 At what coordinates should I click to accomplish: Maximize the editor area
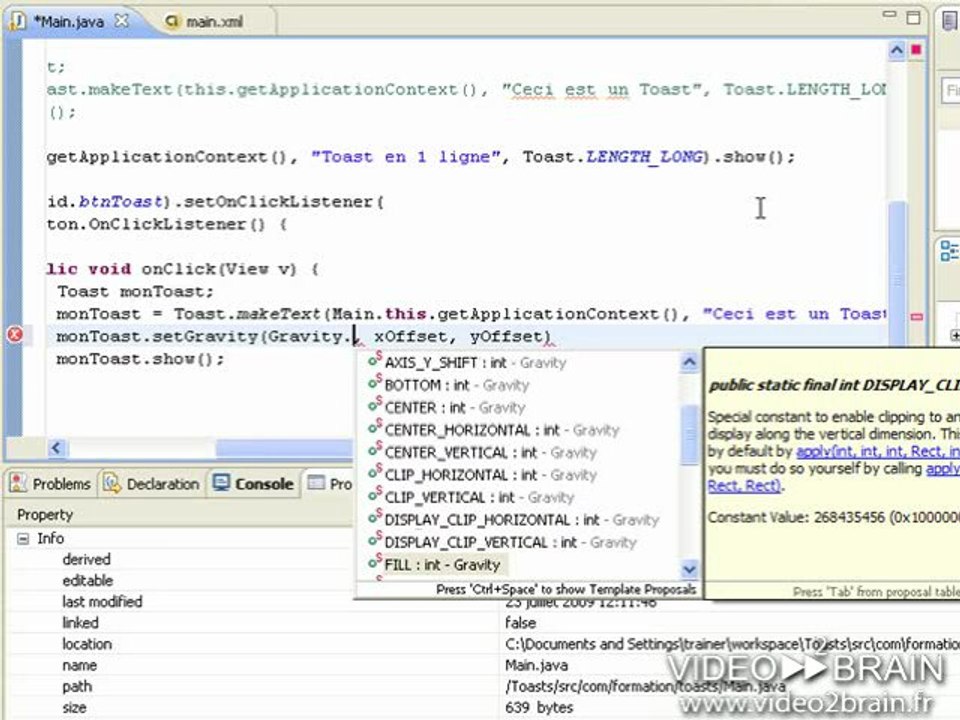point(913,17)
